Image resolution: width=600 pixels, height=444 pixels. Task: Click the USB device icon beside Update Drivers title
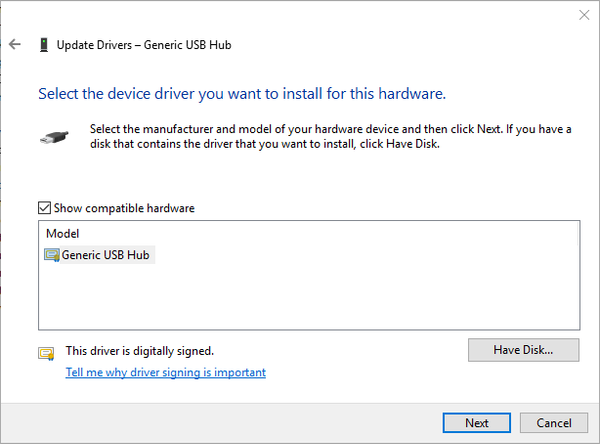pyautogui.click(x=43, y=45)
